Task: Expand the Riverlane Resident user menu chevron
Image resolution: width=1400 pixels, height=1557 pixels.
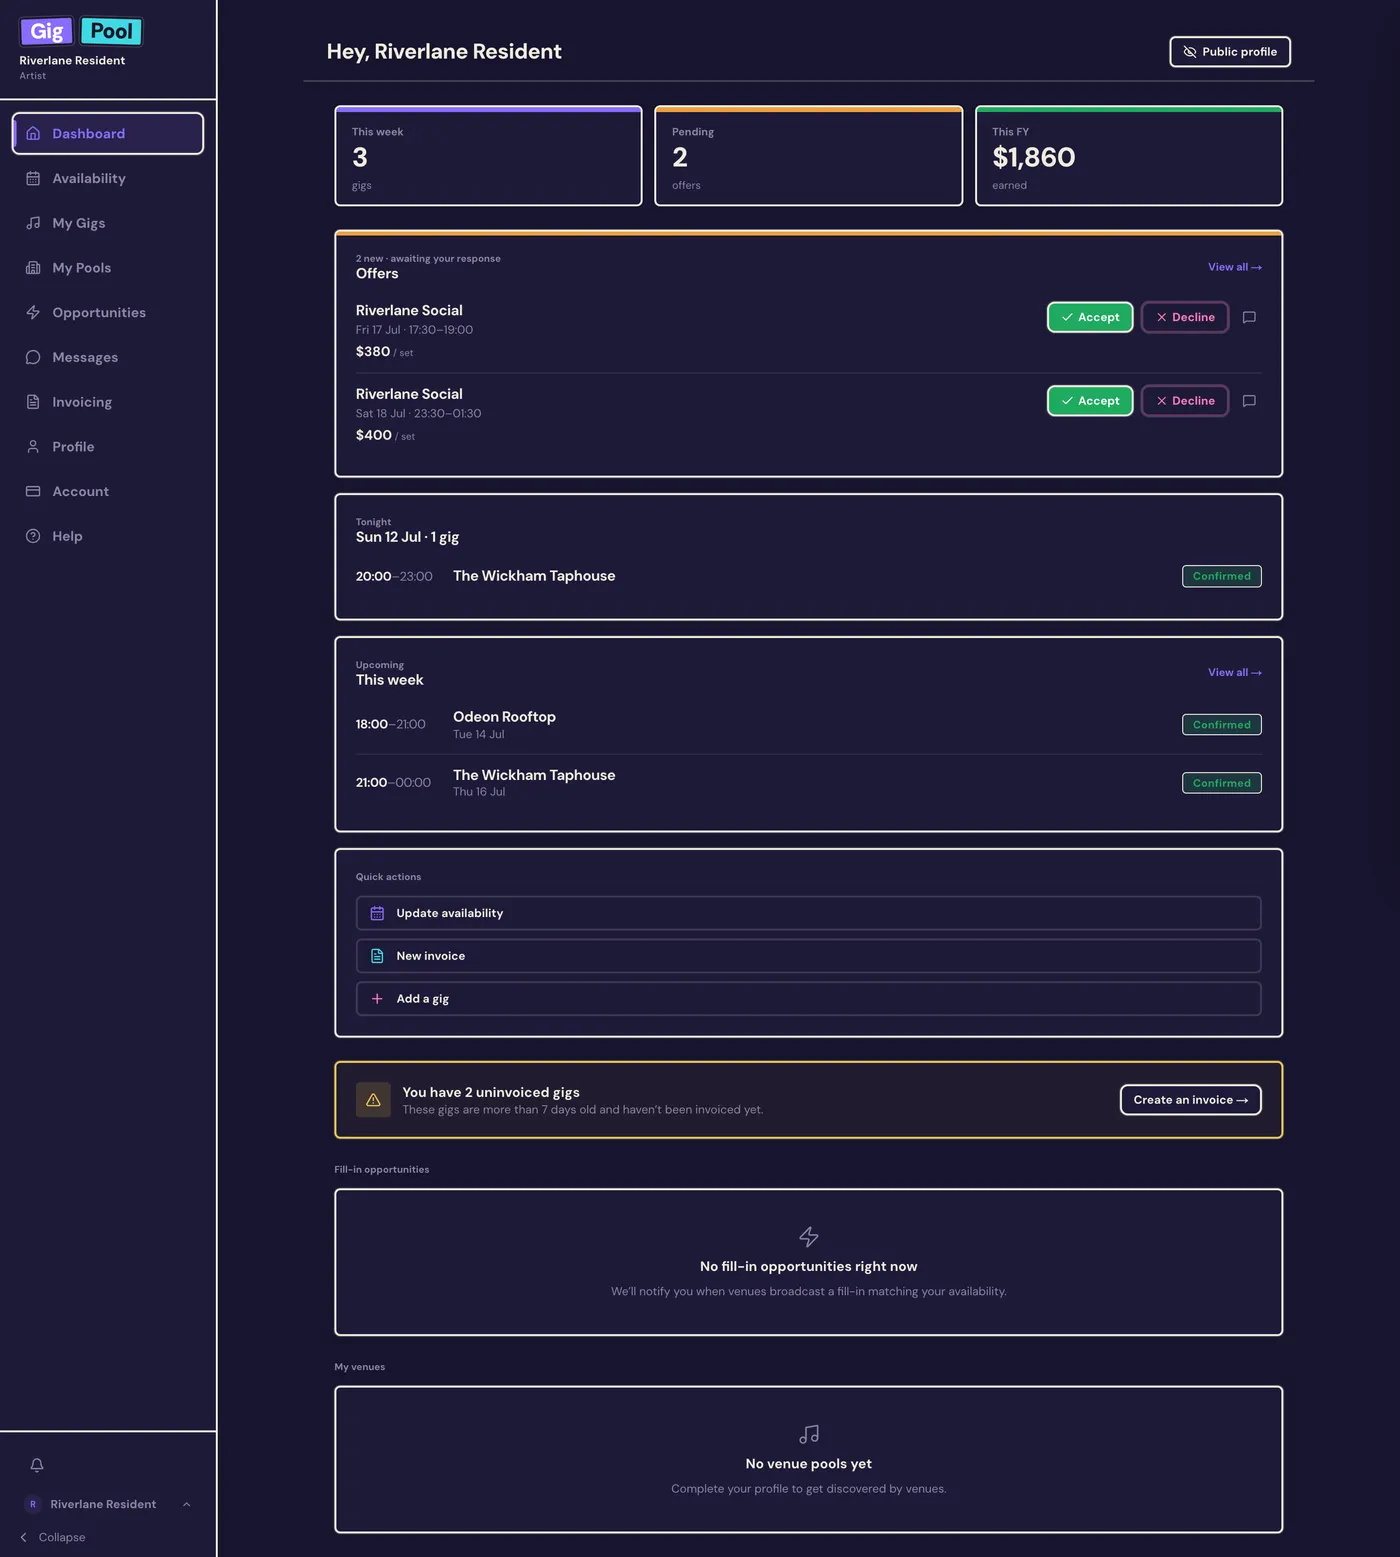Action: pos(186,1504)
